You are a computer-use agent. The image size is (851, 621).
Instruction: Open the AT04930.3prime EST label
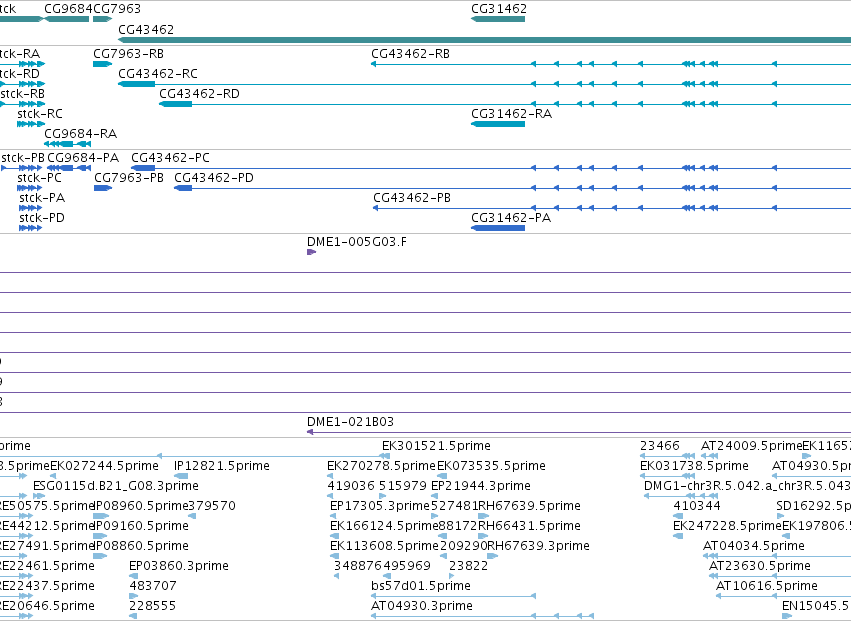pyautogui.click(x=422, y=607)
